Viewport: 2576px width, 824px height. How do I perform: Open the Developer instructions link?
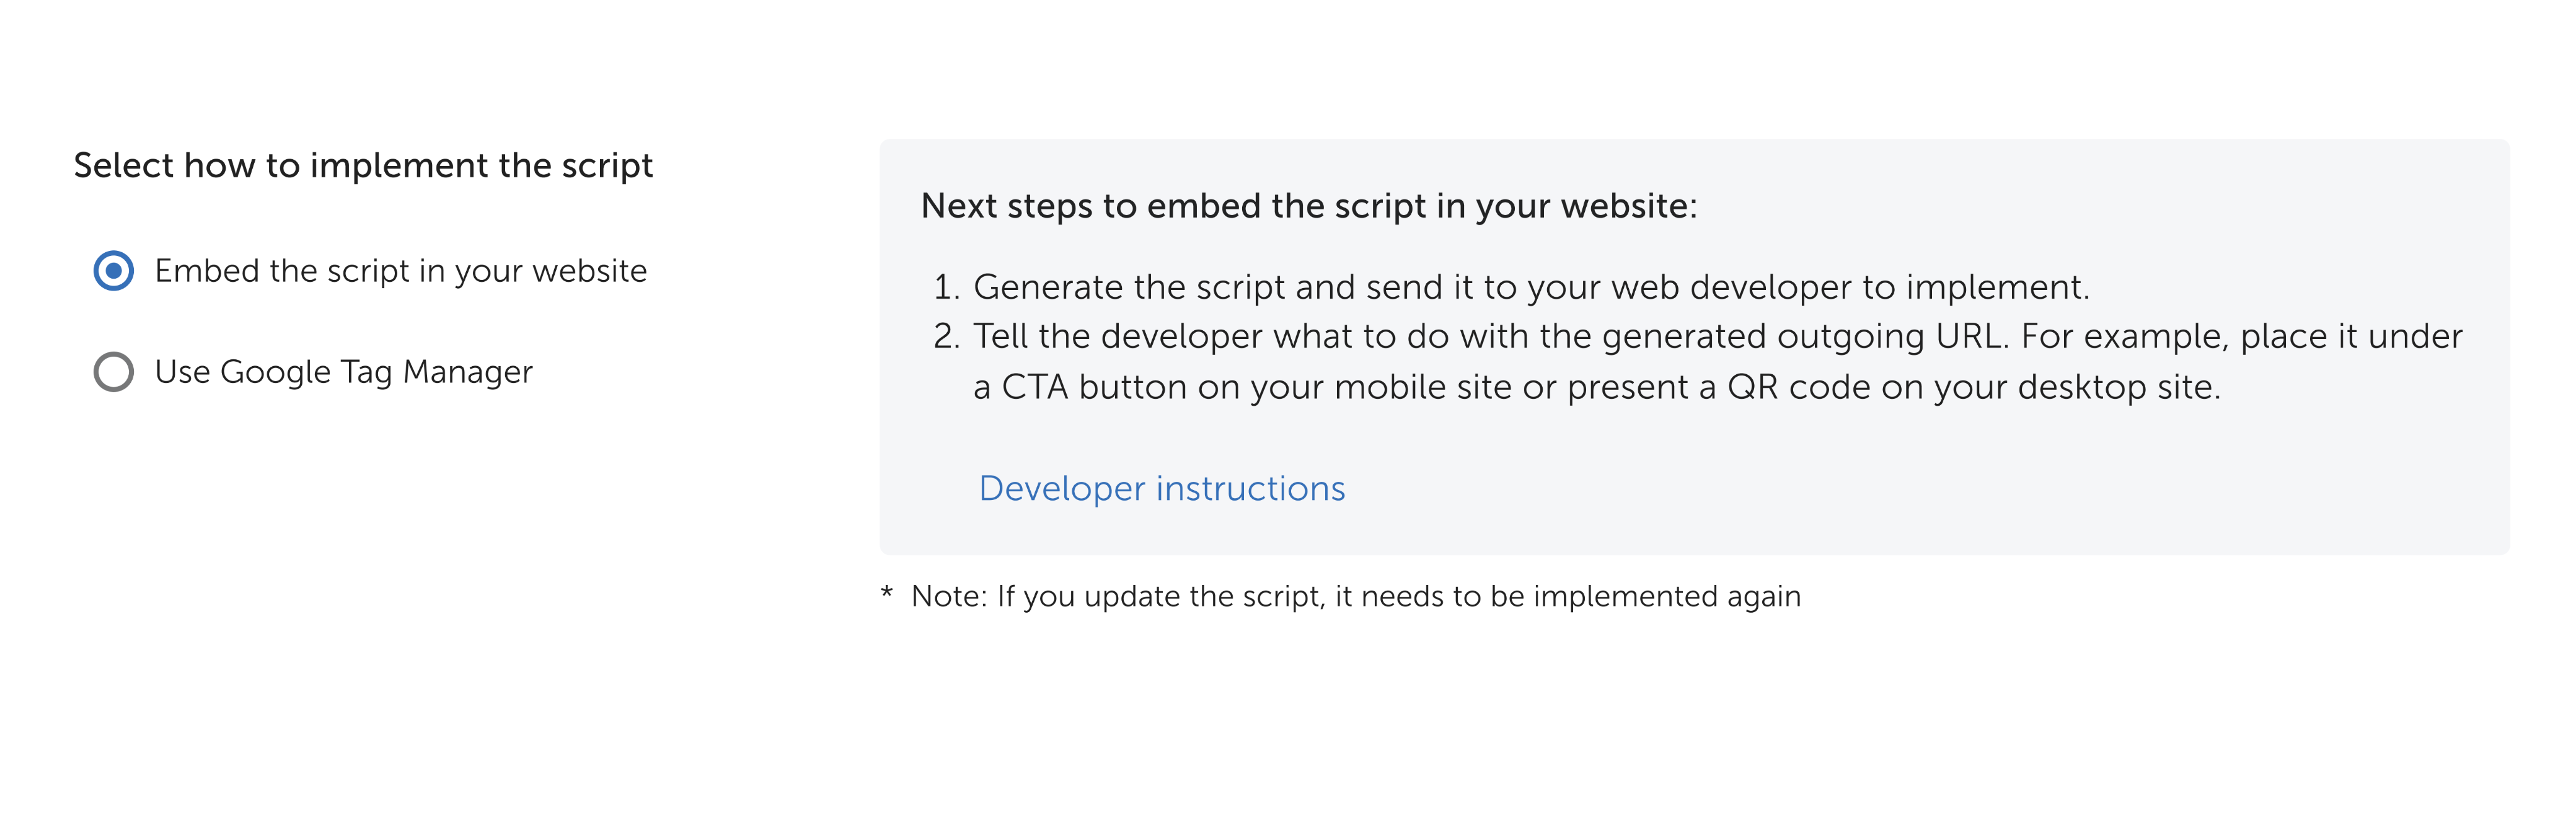[1161, 488]
